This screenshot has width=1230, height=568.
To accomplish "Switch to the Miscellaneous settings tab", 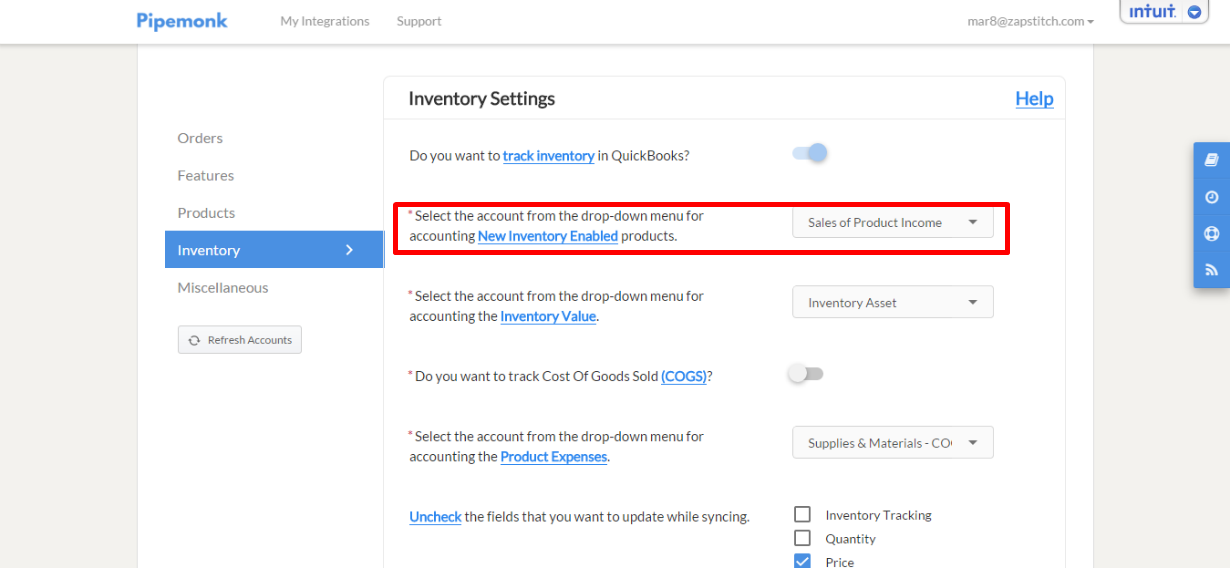I will (x=223, y=288).
